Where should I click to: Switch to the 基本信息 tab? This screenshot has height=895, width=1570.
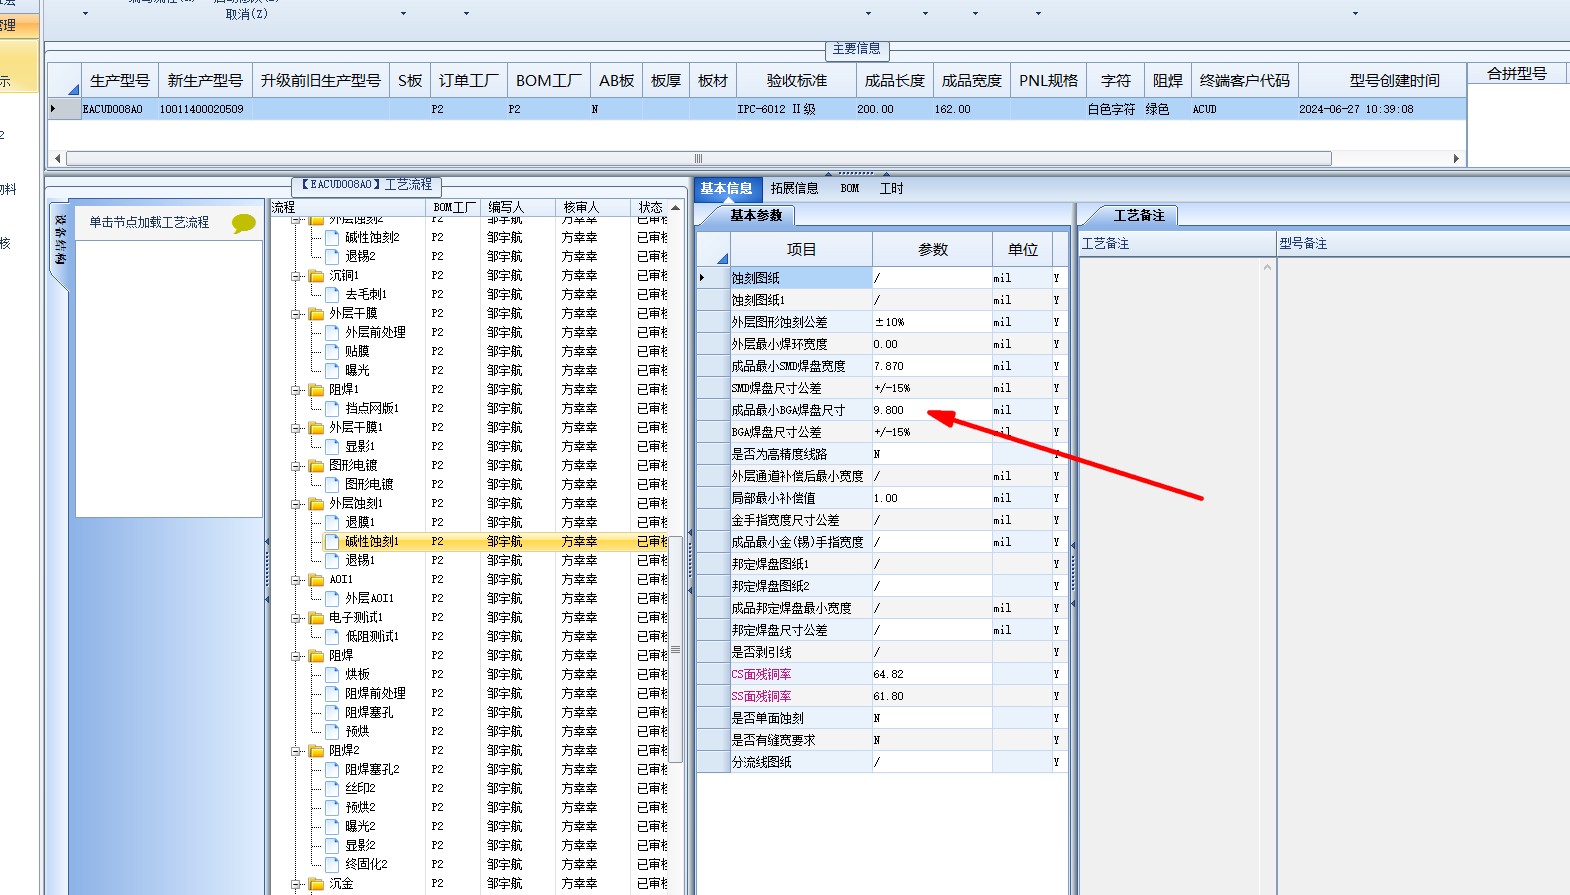726,188
